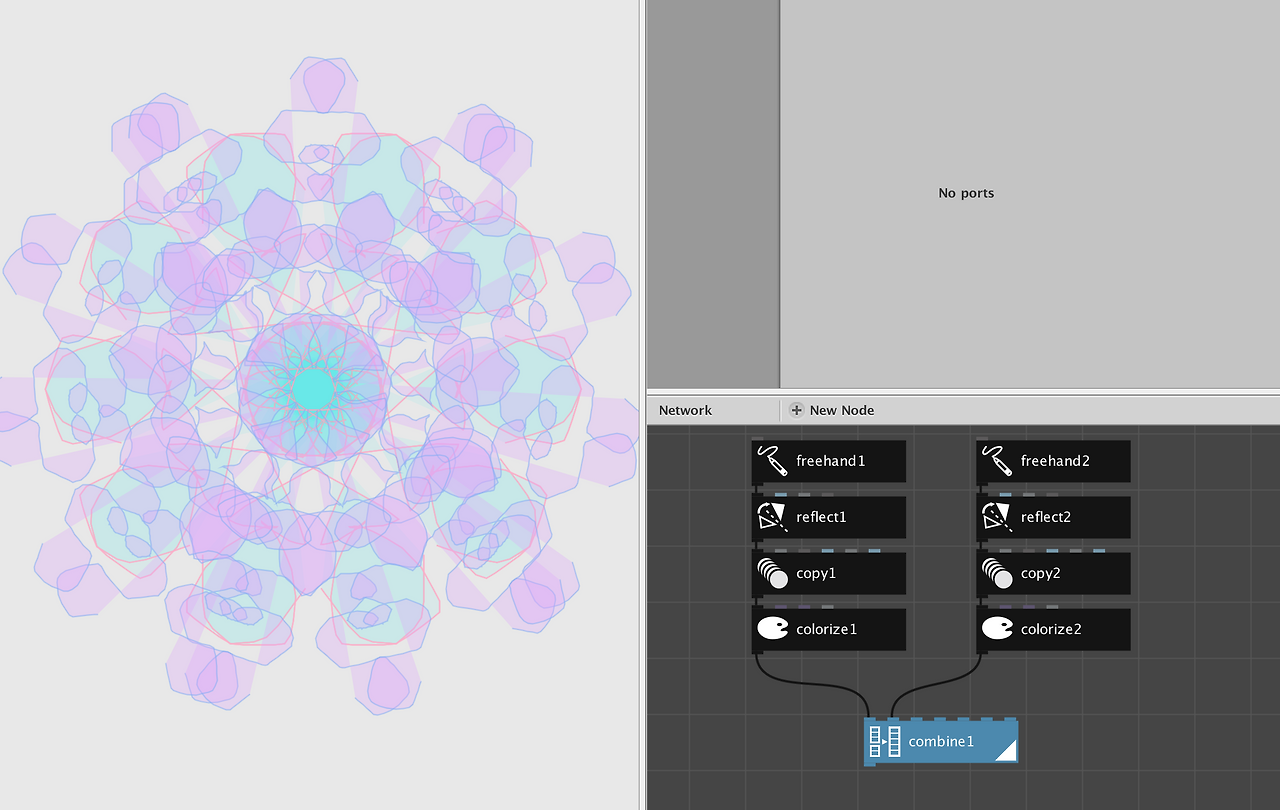Select the freehand2 node label
1280x810 pixels.
tap(1056, 461)
